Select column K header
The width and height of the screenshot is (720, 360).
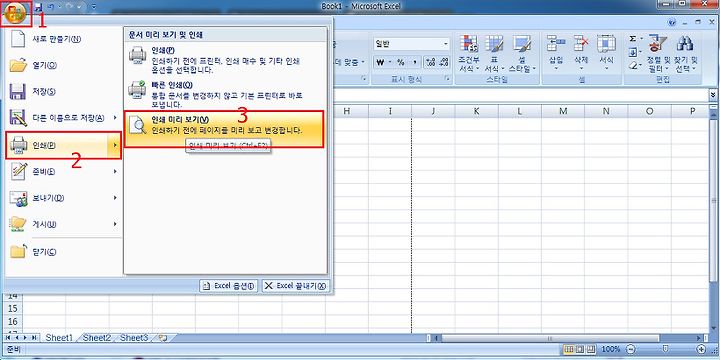click(x=477, y=111)
